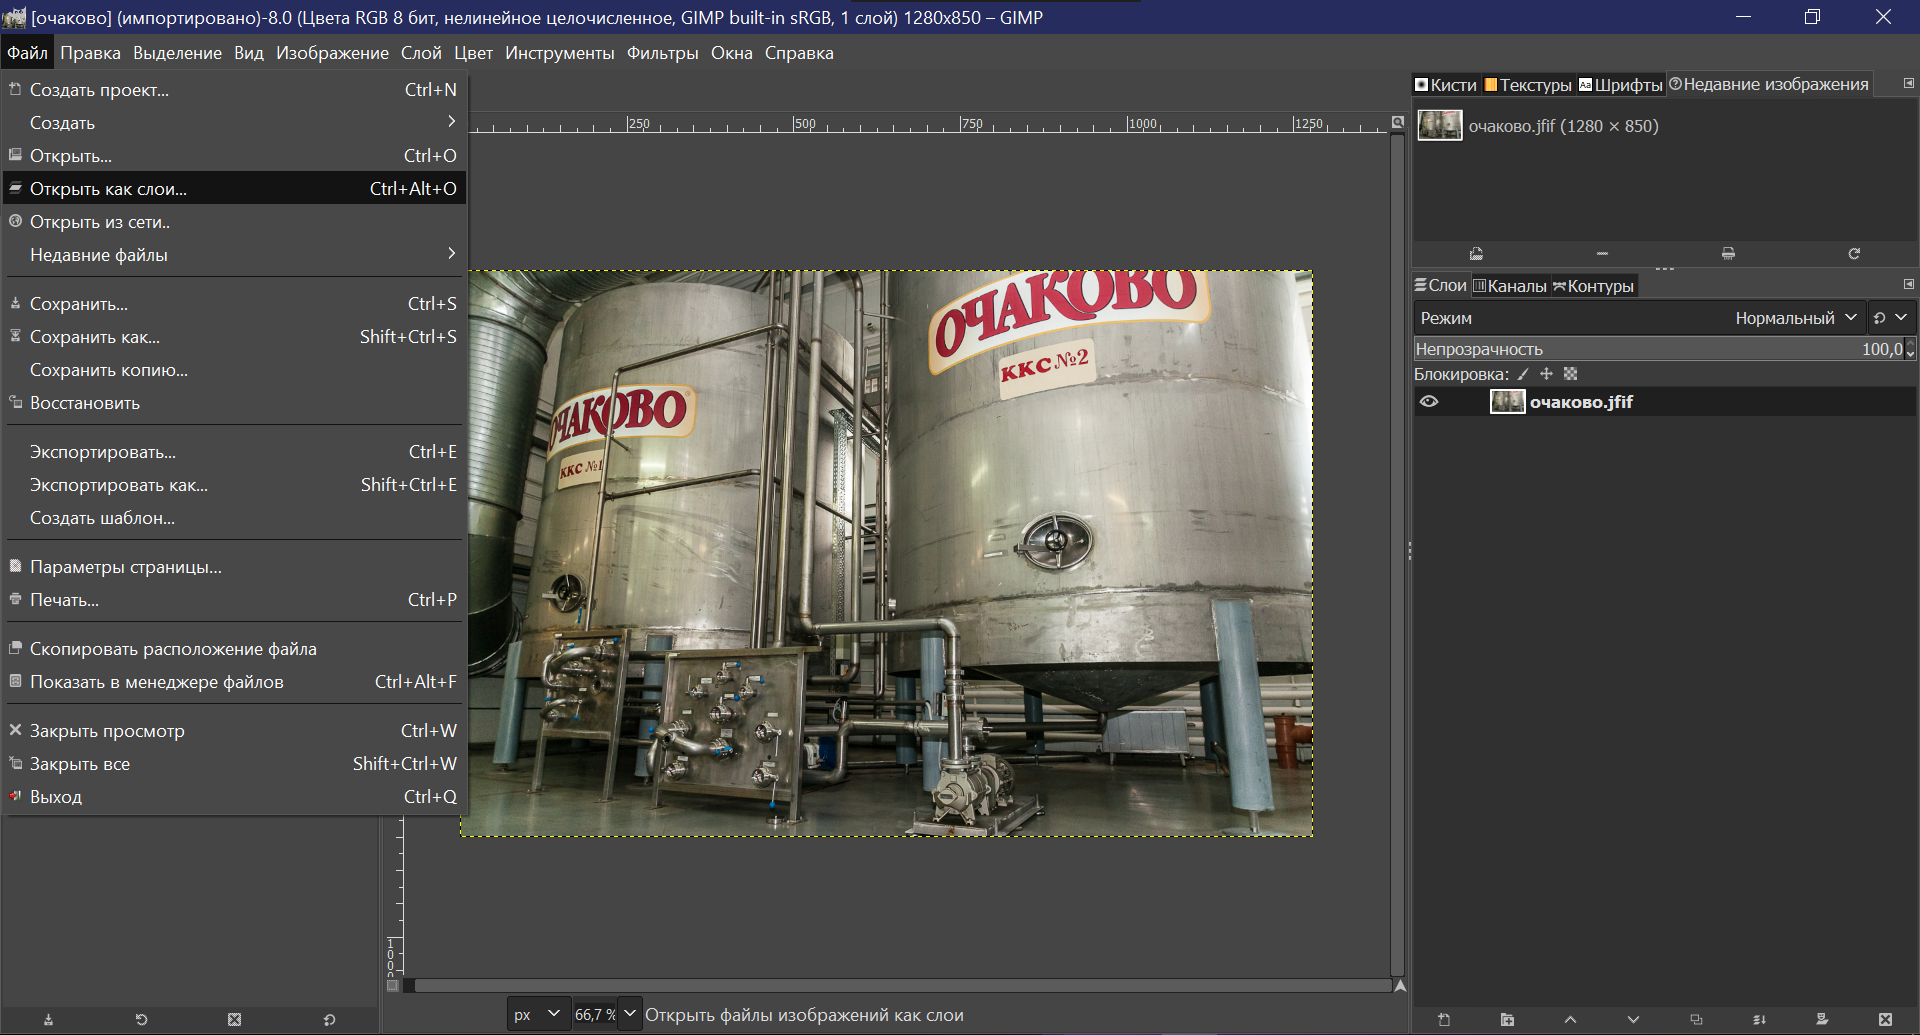The image size is (1920, 1035).
Task: Toggle visibility of очаково.jfif layer
Action: tap(1429, 402)
